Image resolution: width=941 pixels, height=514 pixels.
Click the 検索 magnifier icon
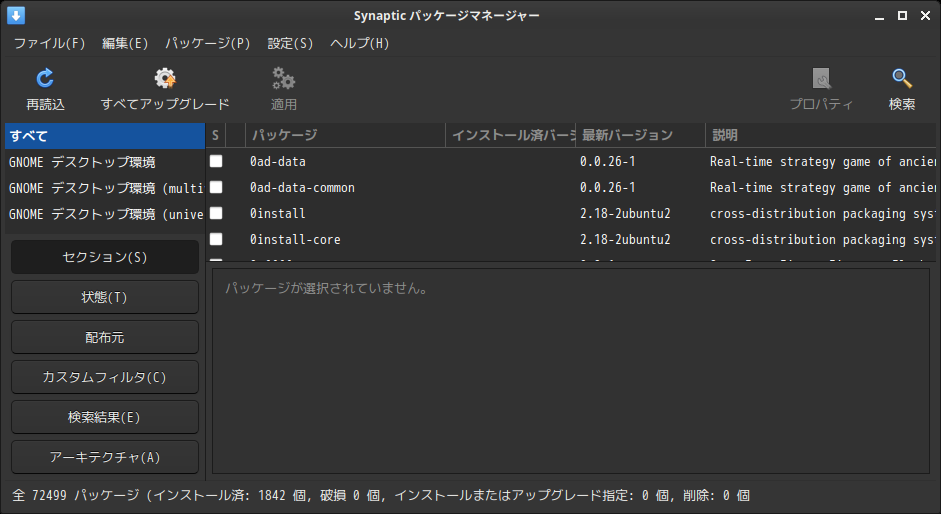point(901,78)
